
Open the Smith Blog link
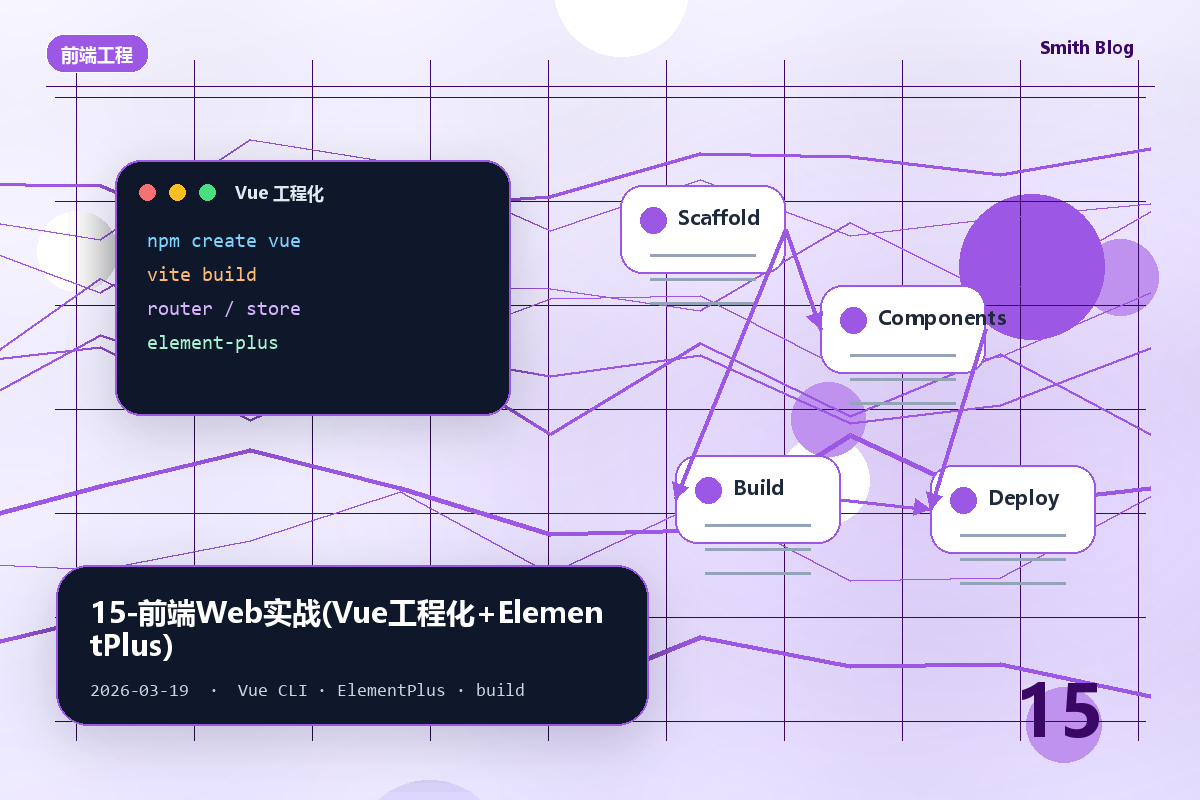(x=1086, y=48)
